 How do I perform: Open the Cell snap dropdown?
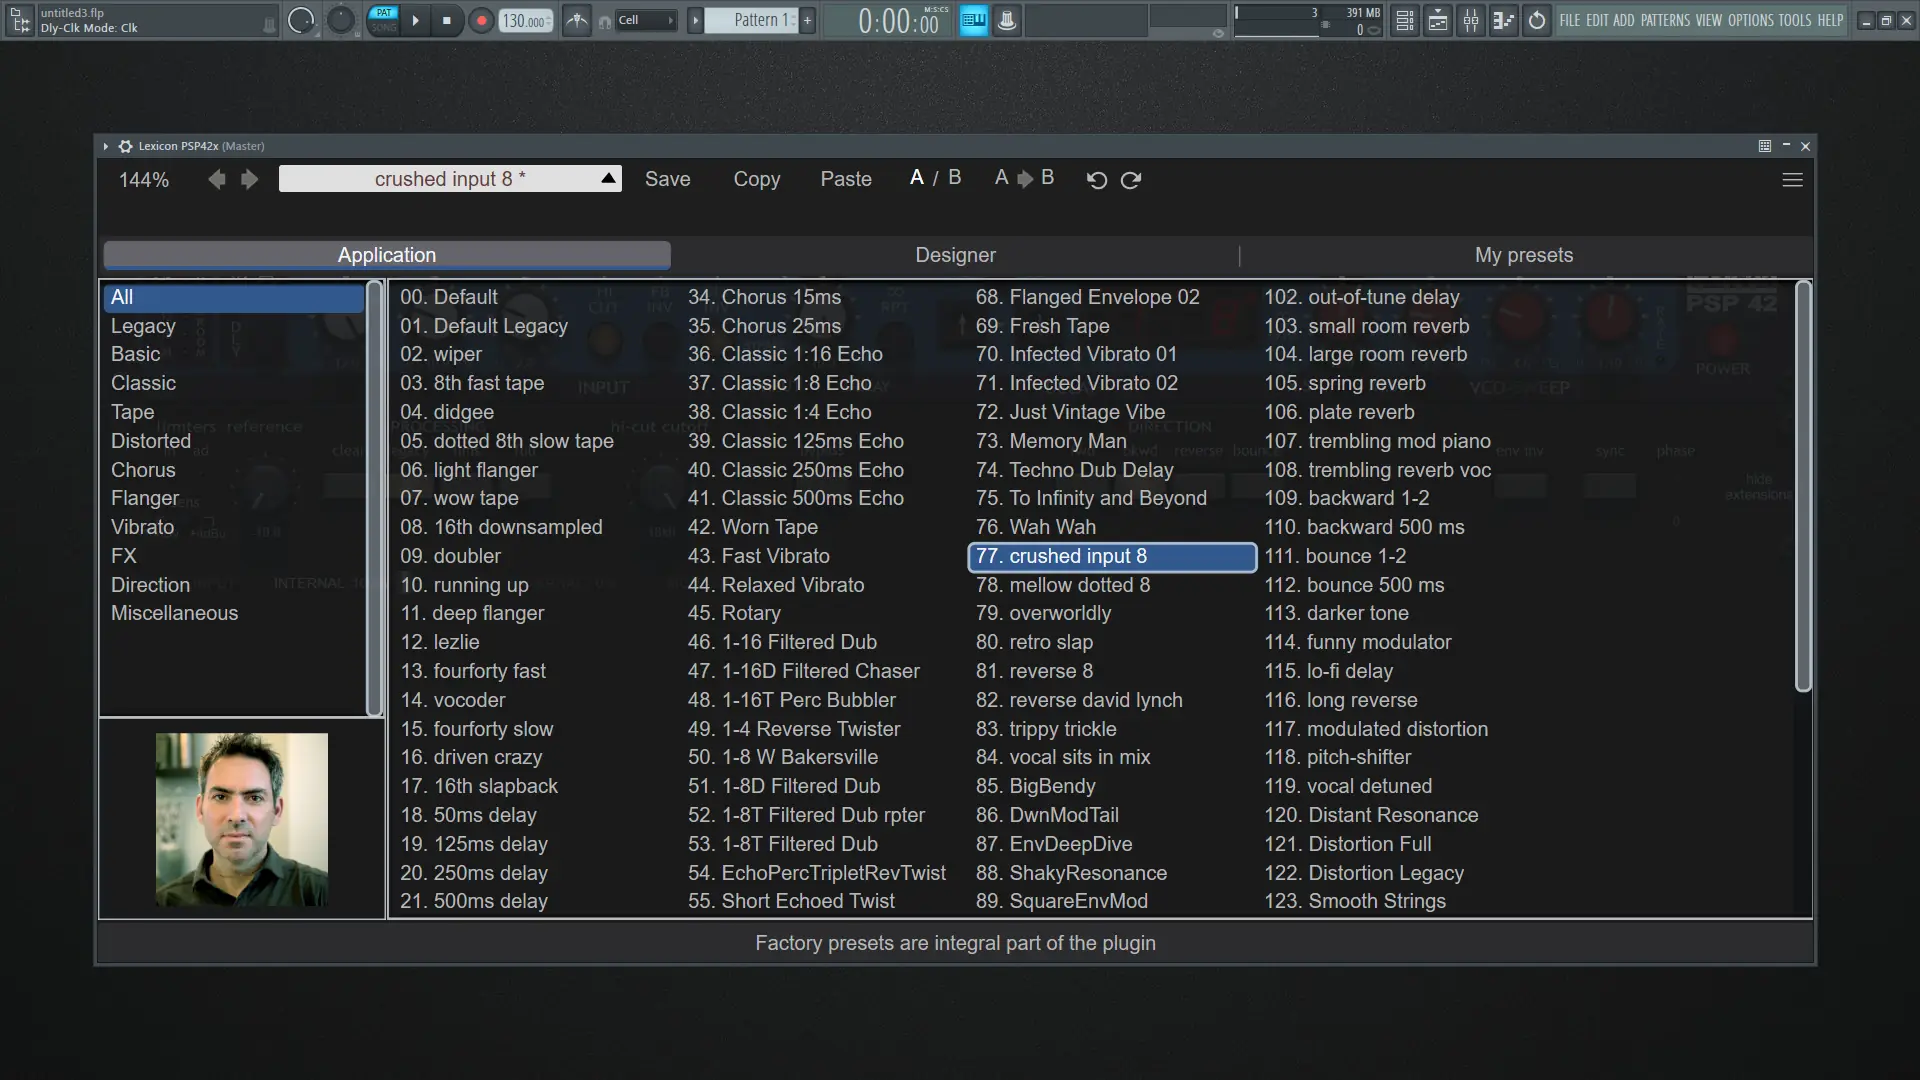tap(644, 20)
